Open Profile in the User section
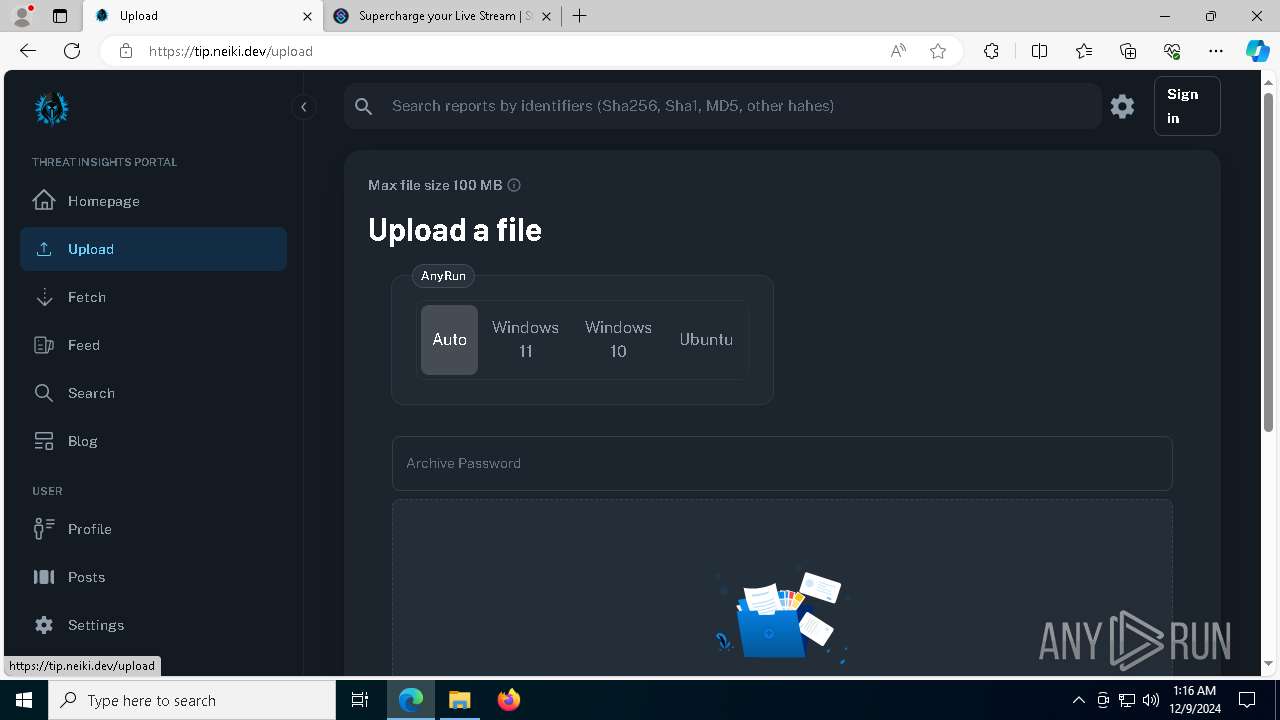The image size is (1280, 720). pos(153,529)
